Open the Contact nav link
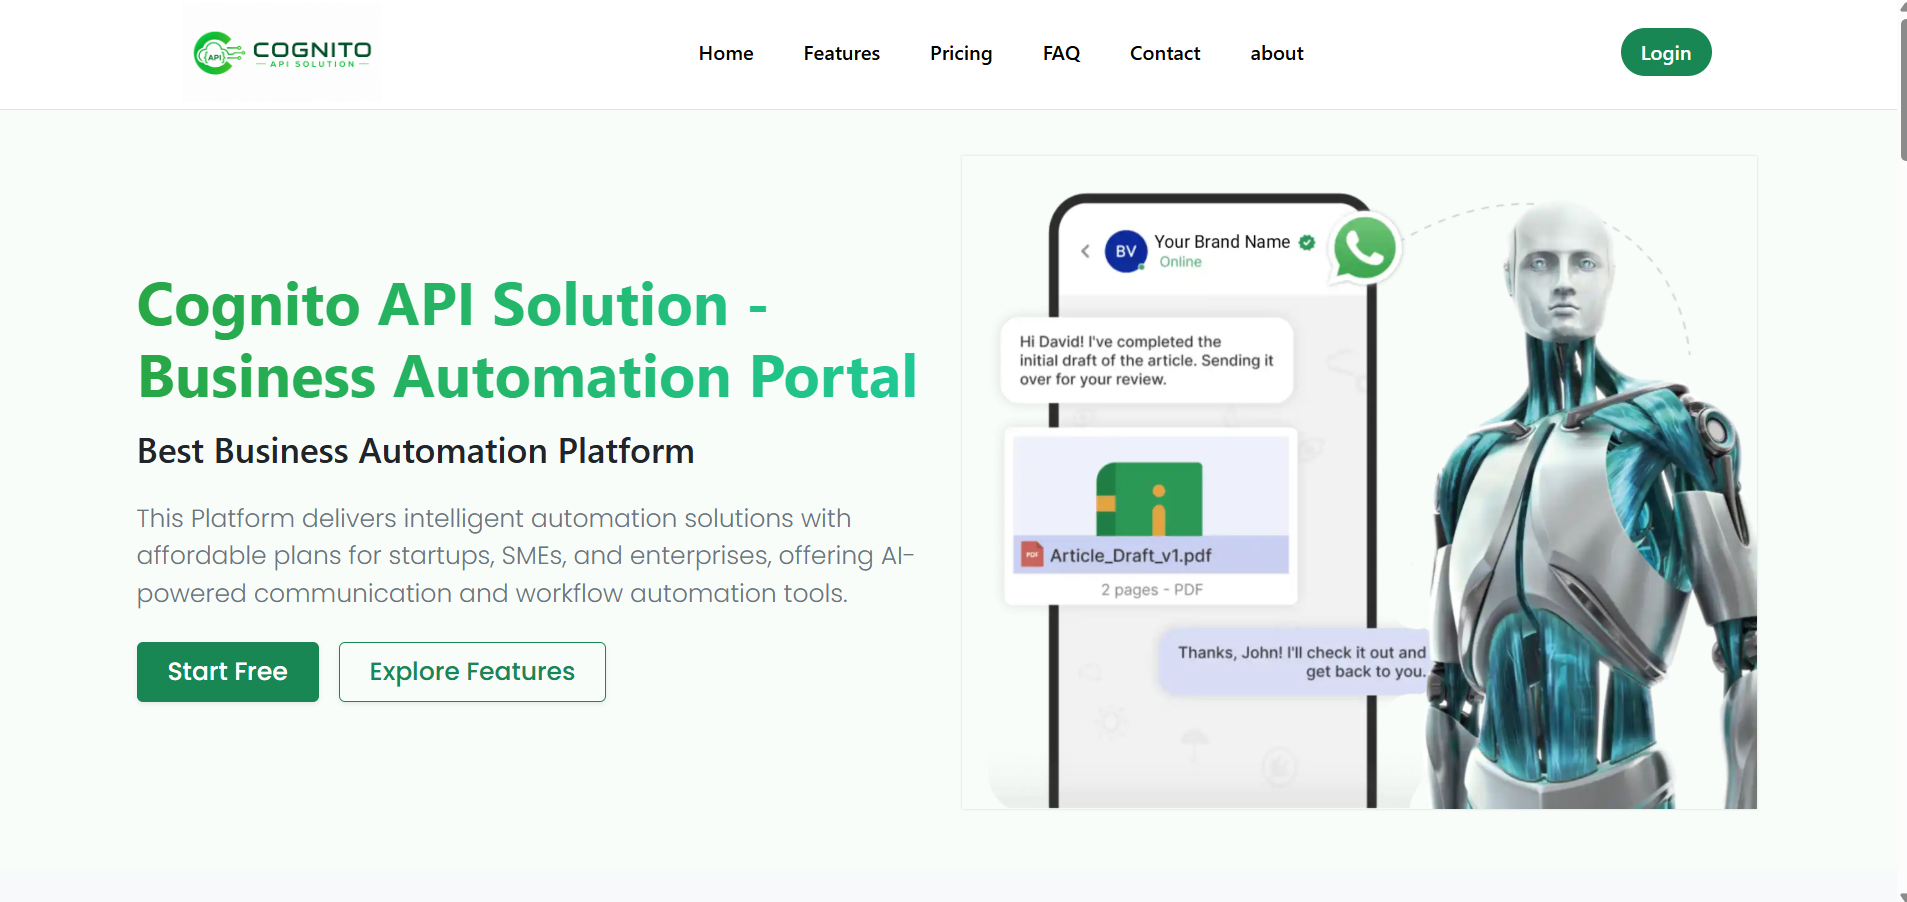This screenshot has height=902, width=1907. tap(1165, 53)
